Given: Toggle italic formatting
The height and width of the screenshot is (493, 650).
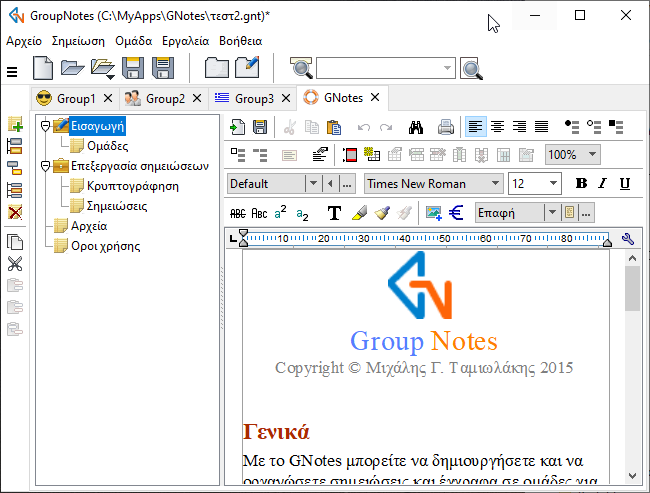Looking at the screenshot, I should pyautogui.click(x=603, y=183).
